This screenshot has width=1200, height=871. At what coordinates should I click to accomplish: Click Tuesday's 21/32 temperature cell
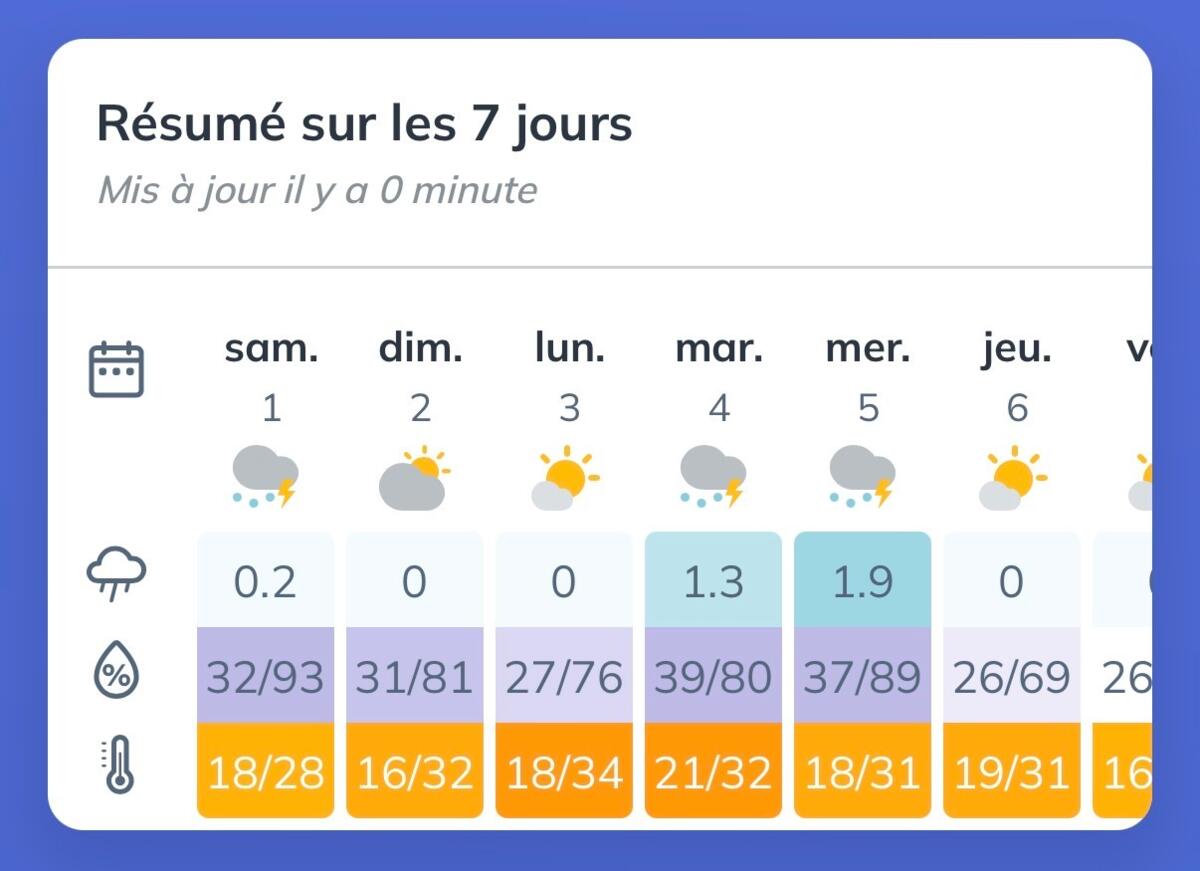click(713, 771)
